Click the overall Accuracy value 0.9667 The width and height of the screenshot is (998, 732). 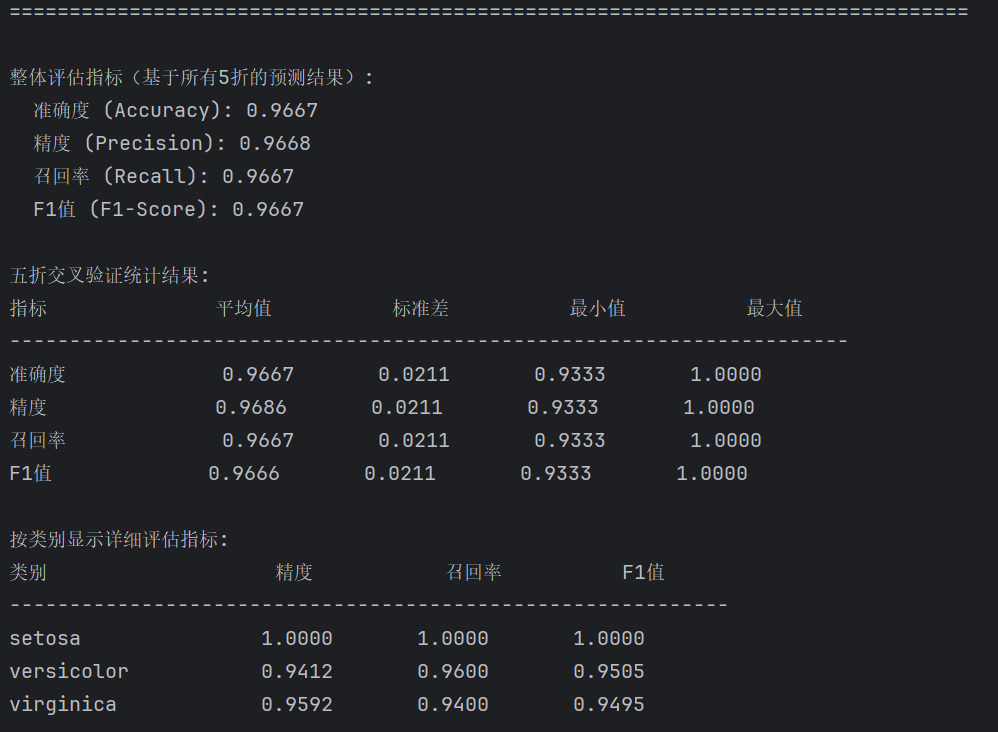click(x=282, y=111)
